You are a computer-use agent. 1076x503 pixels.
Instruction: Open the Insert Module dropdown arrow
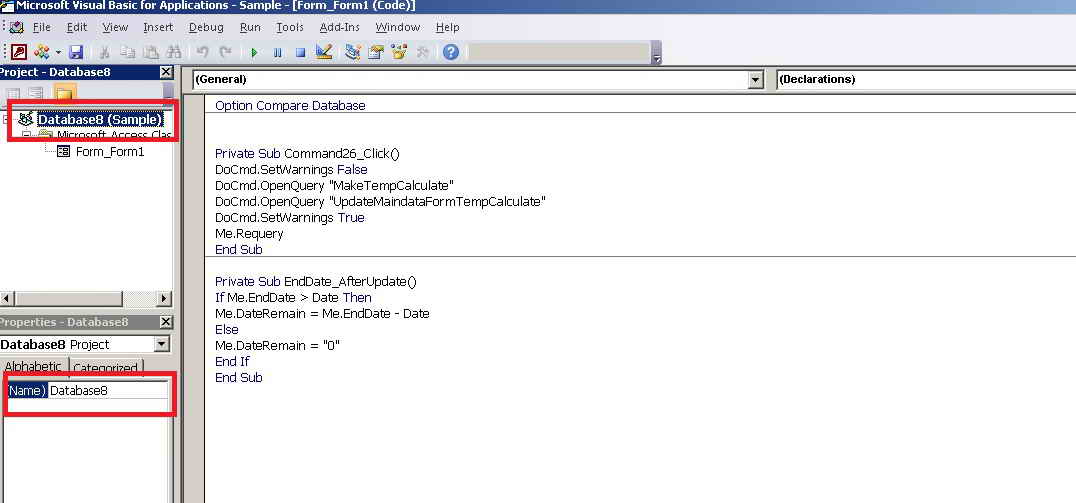58,52
